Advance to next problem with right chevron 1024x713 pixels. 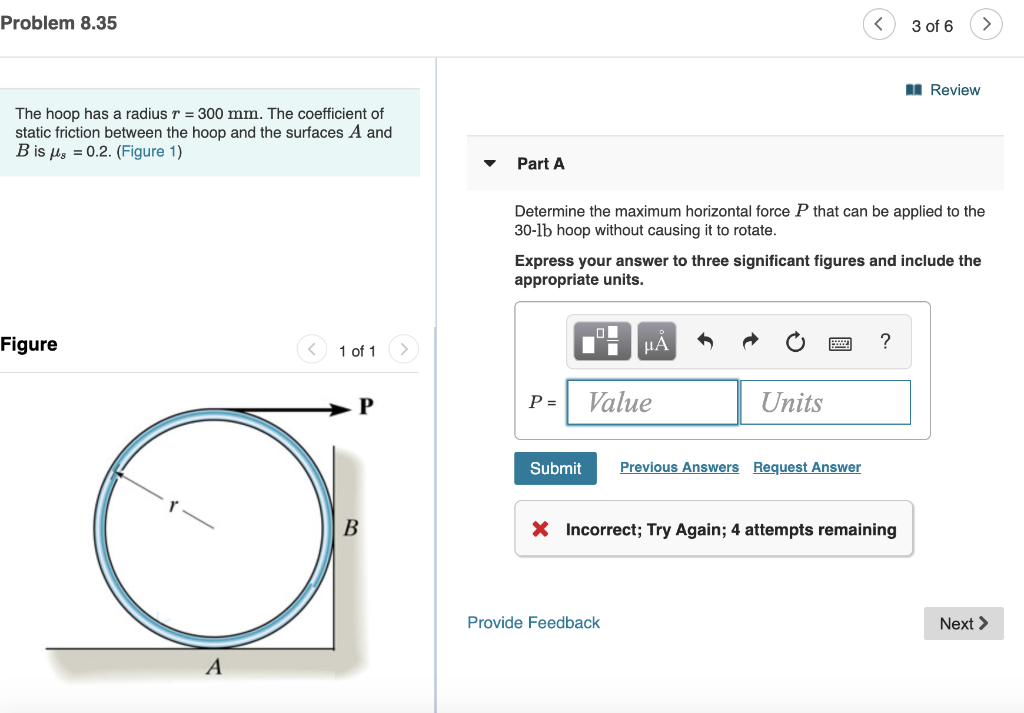pyautogui.click(x=986, y=24)
